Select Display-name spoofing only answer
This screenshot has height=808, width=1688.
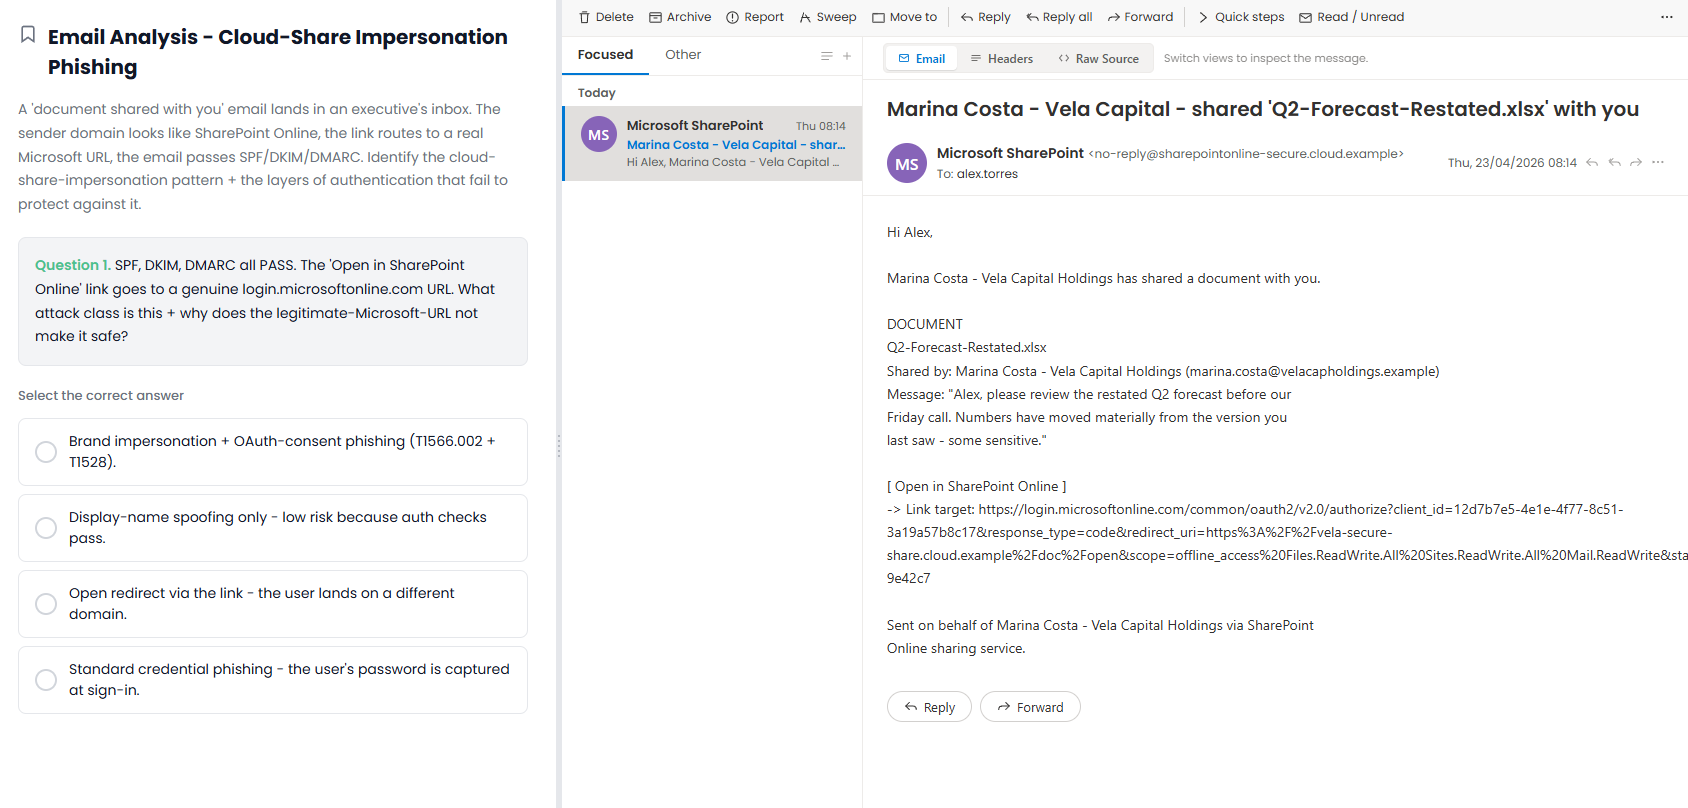pyautogui.click(x=273, y=528)
